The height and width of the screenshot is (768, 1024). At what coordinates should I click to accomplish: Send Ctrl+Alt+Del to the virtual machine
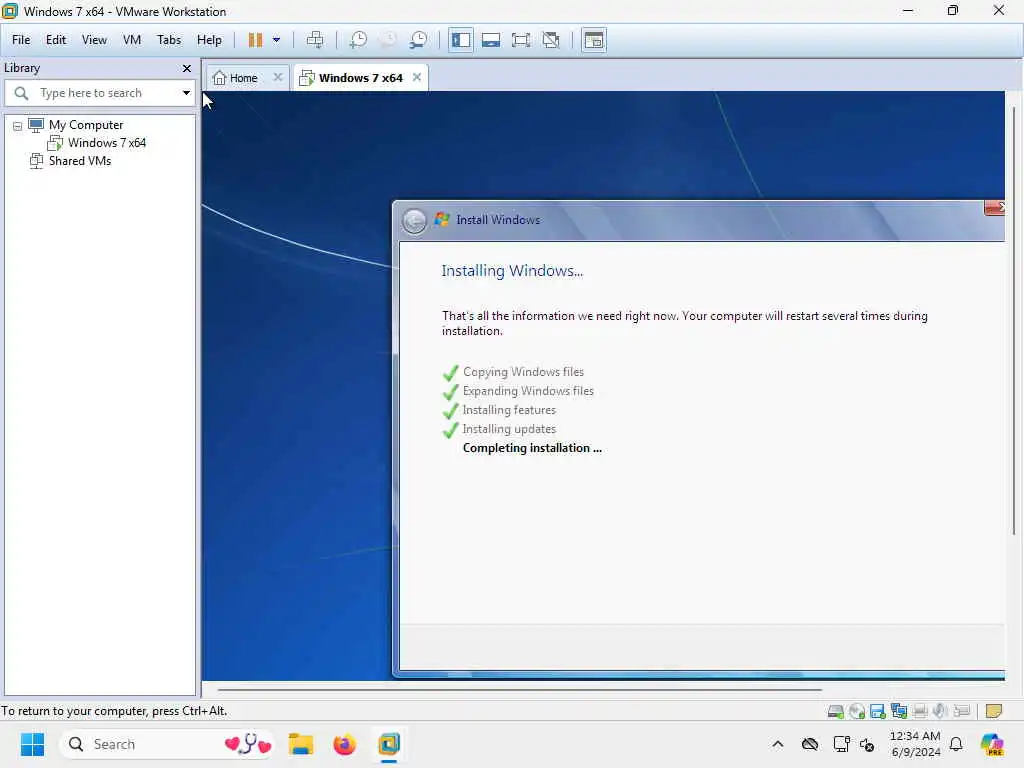coord(315,40)
